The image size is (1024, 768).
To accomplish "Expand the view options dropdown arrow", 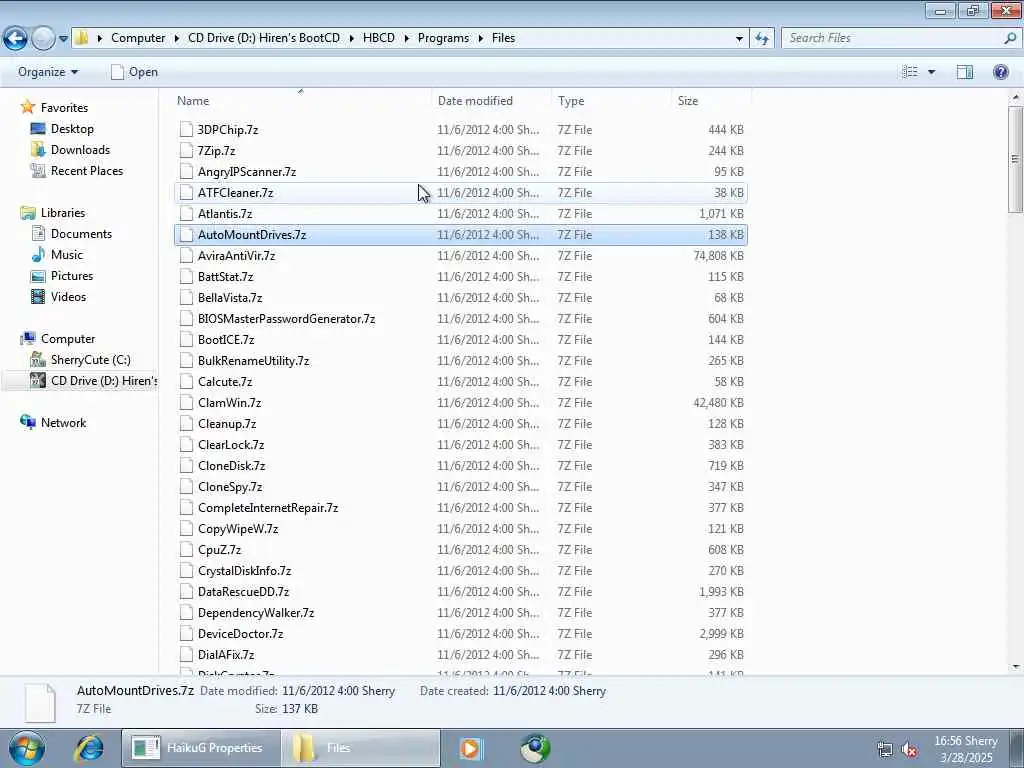I will click(x=931, y=72).
